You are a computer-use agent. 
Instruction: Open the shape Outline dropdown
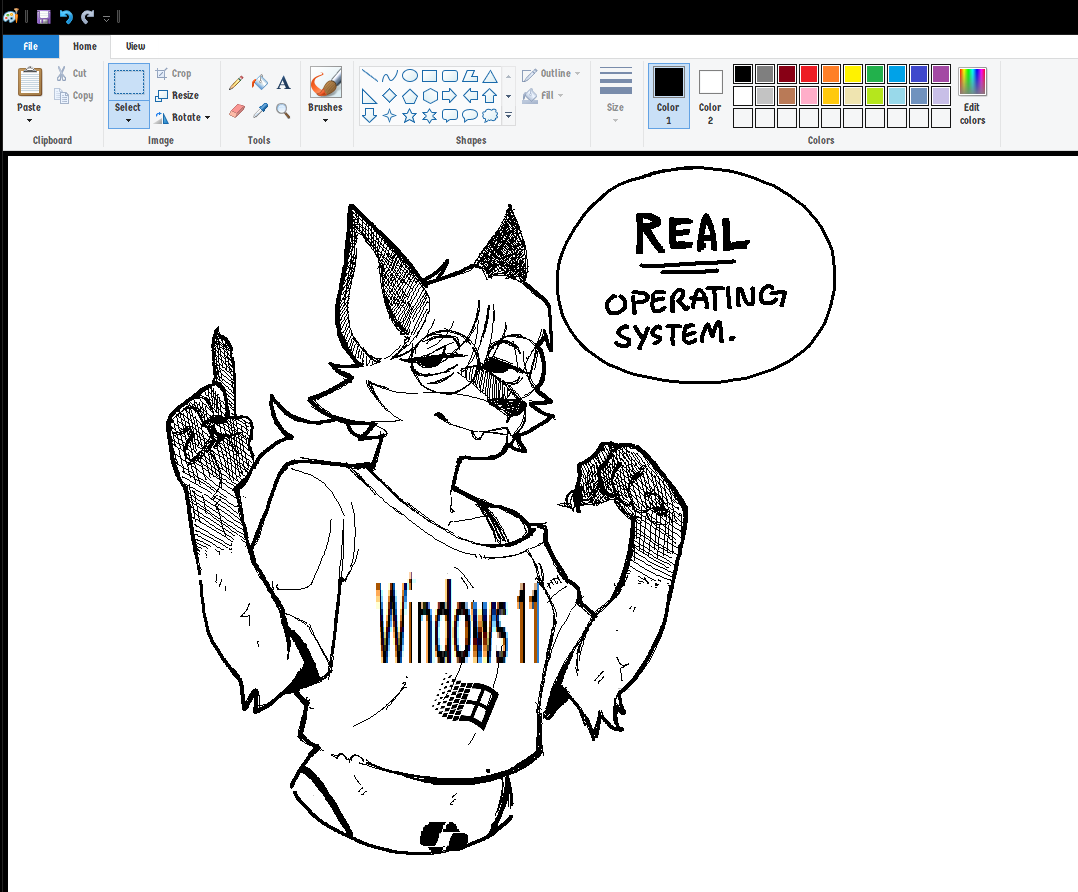tap(551, 74)
